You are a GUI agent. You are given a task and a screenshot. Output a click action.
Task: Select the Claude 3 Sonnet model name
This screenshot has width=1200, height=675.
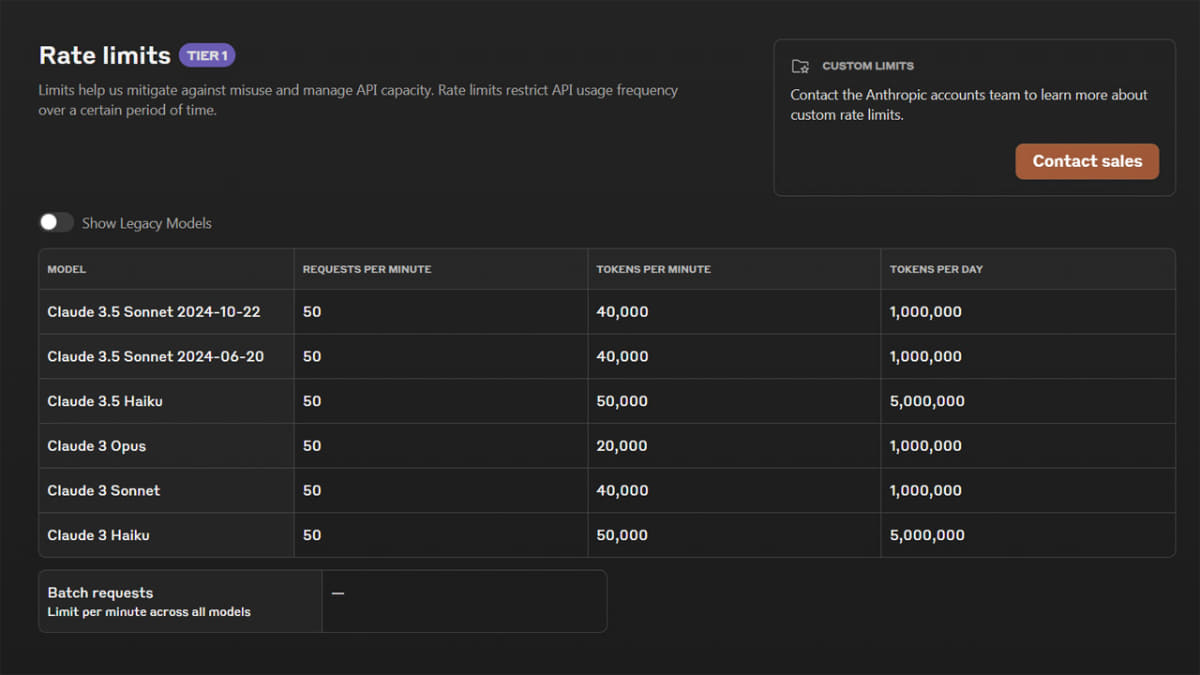pyautogui.click(x=104, y=490)
